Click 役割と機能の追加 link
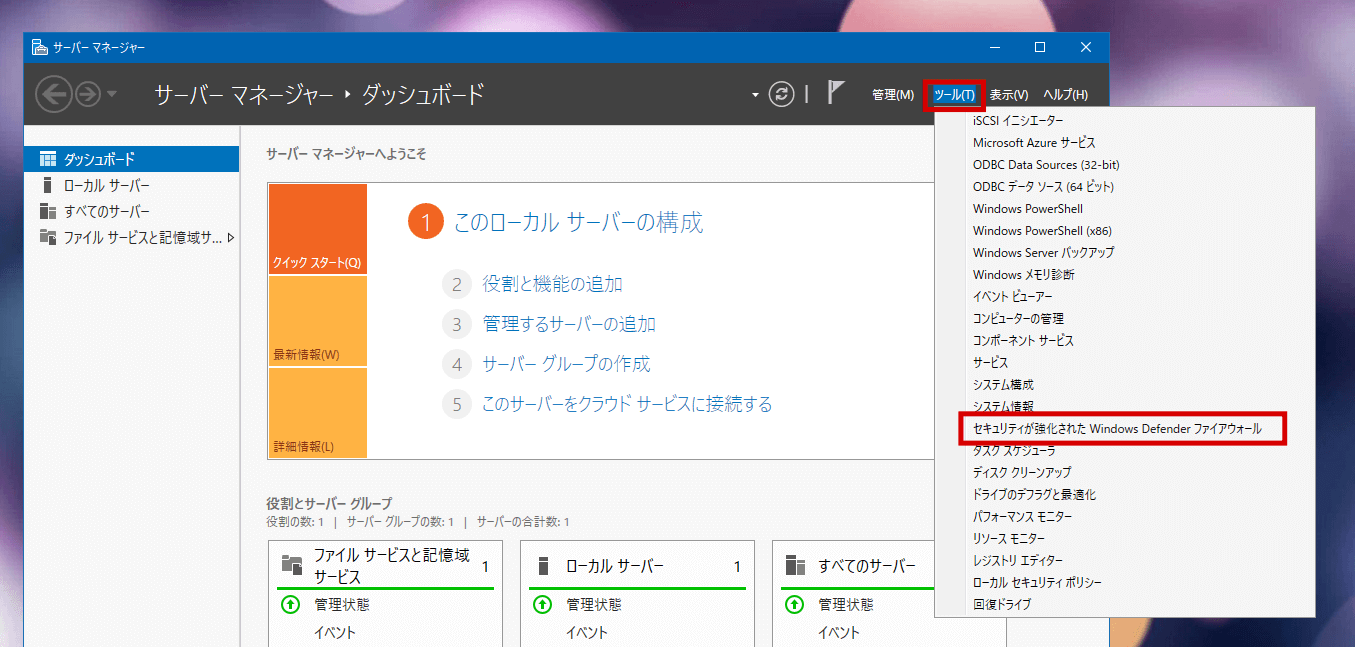 [552, 284]
